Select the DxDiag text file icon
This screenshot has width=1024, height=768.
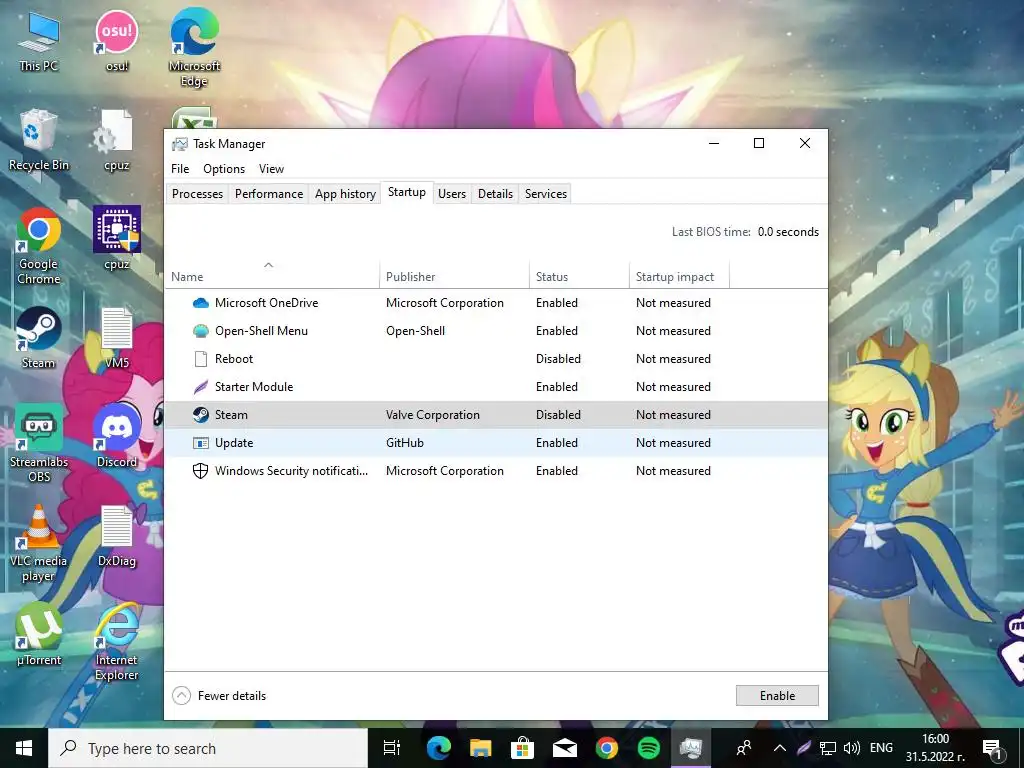(117, 536)
